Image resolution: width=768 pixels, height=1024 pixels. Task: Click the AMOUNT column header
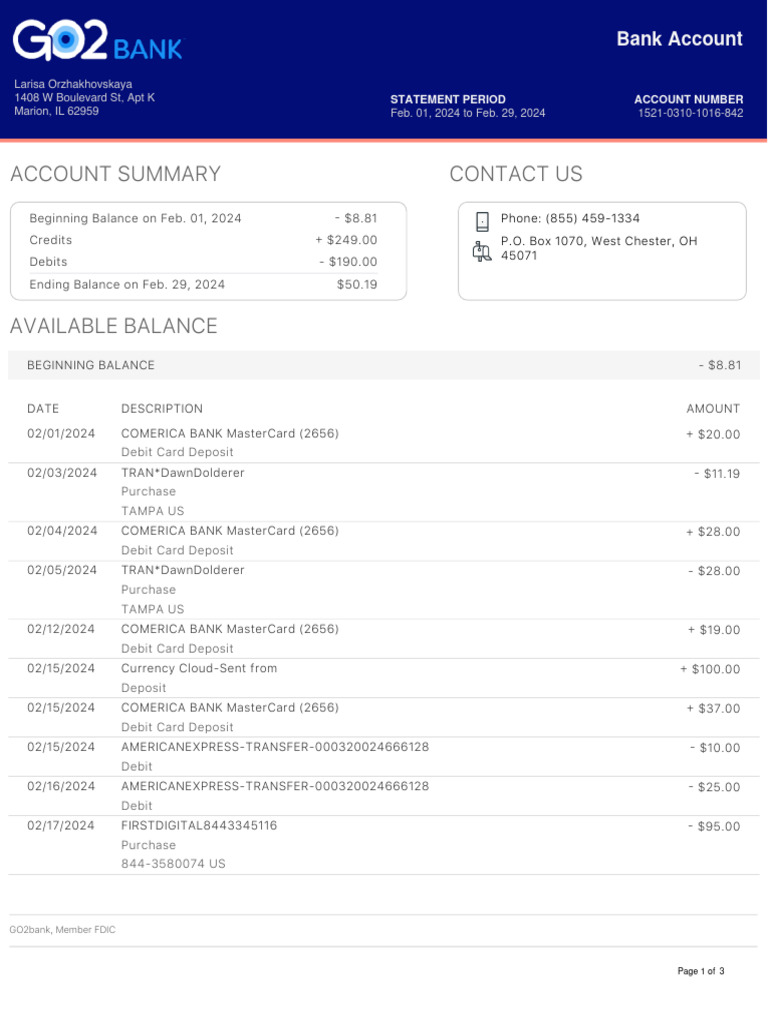point(713,409)
